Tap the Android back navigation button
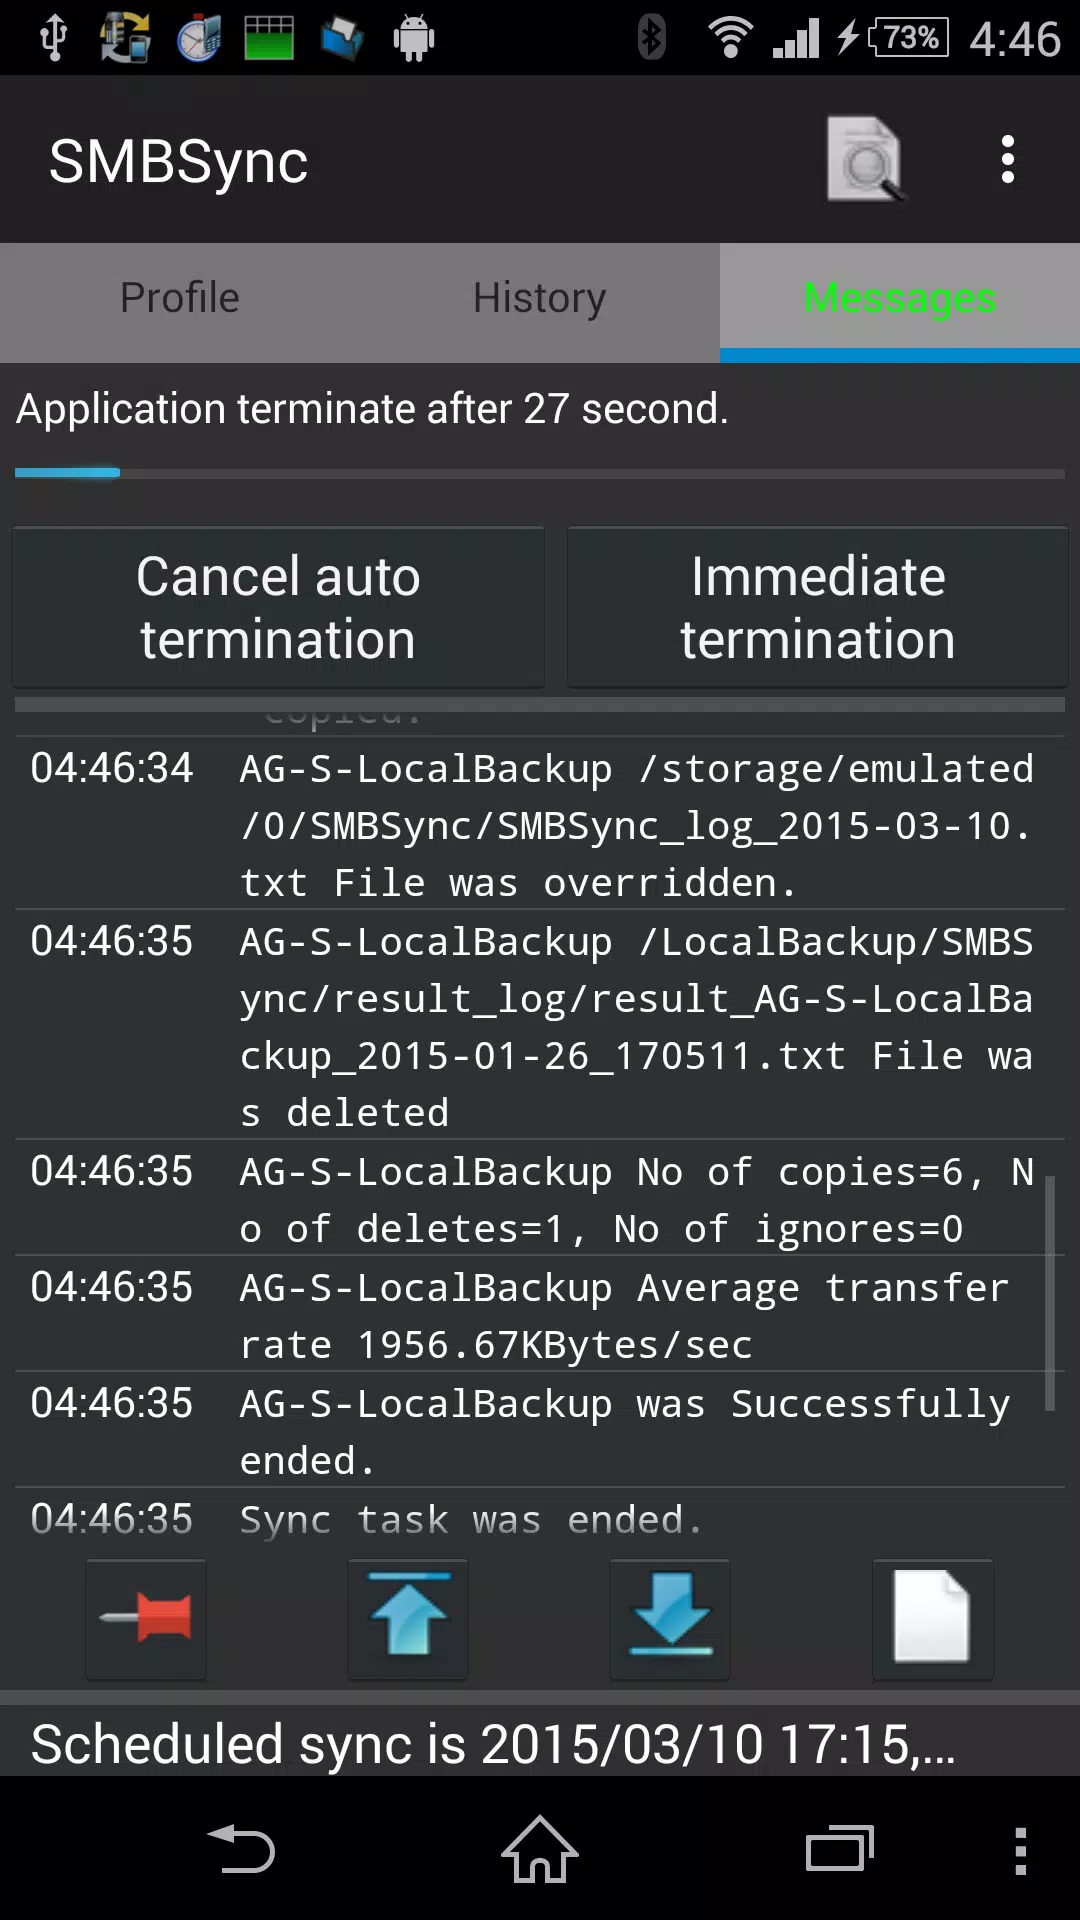 pos(241,1849)
